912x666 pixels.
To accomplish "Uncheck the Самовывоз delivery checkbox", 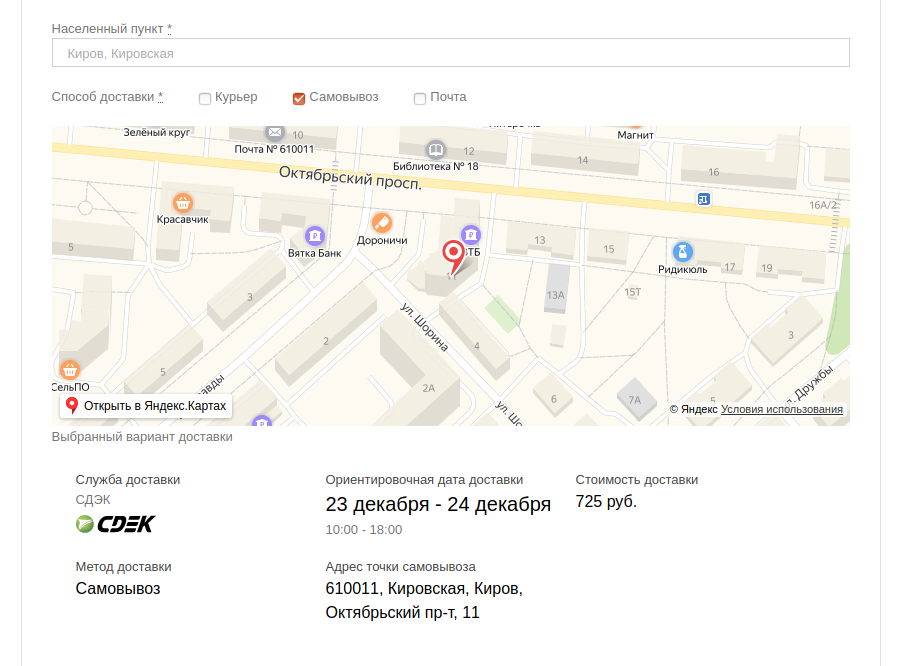I will [298, 98].
